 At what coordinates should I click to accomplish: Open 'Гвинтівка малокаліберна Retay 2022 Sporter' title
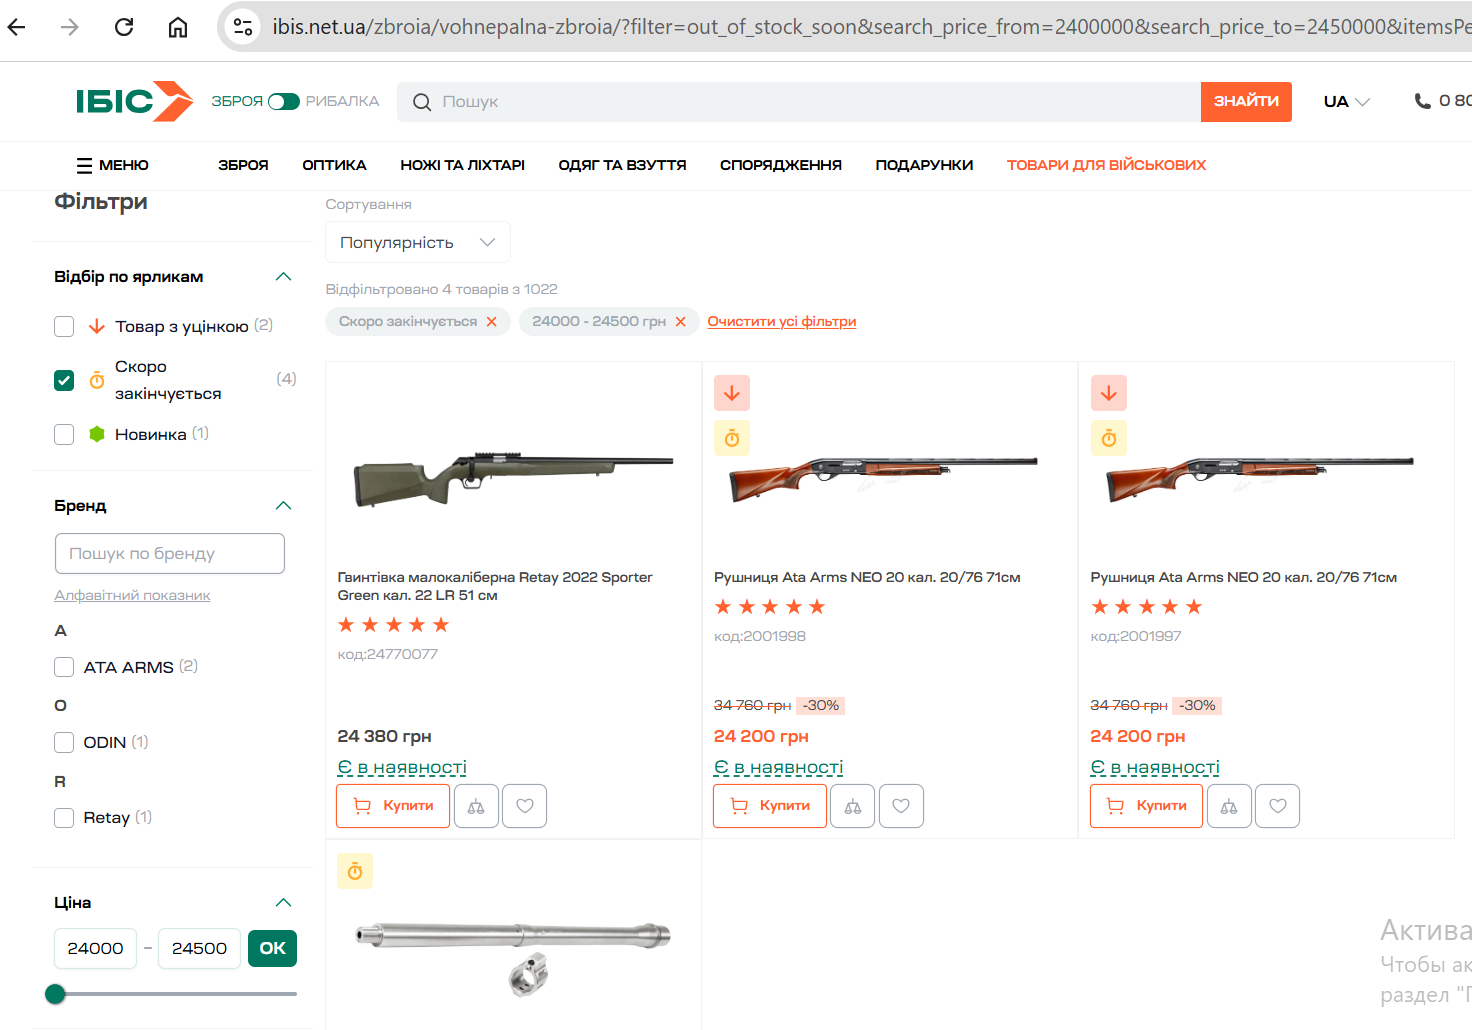click(x=495, y=586)
